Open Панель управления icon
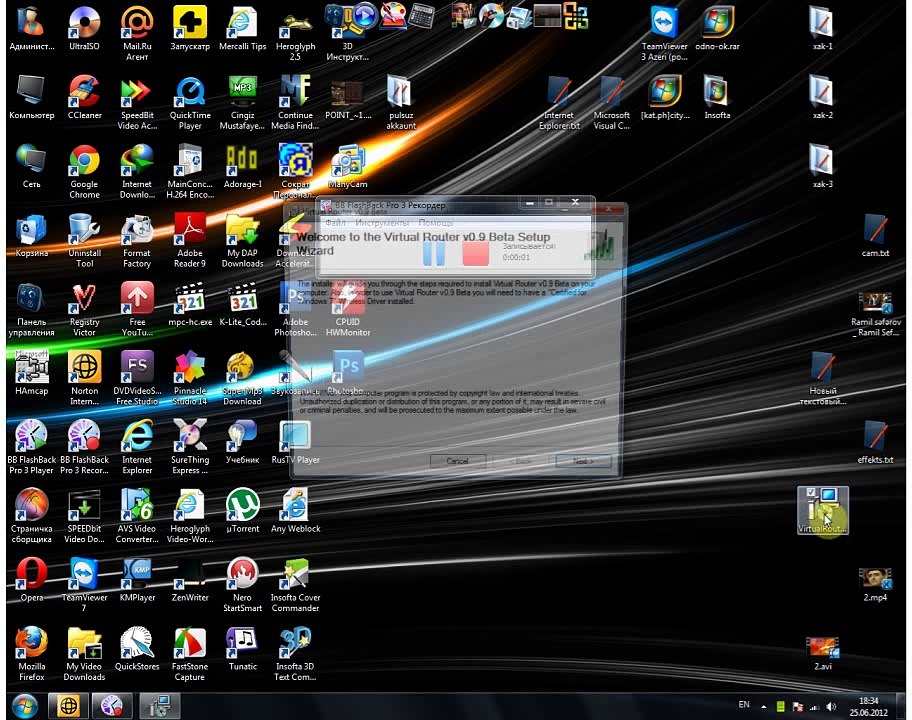The width and height of the screenshot is (912, 720). pyautogui.click(x=31, y=309)
